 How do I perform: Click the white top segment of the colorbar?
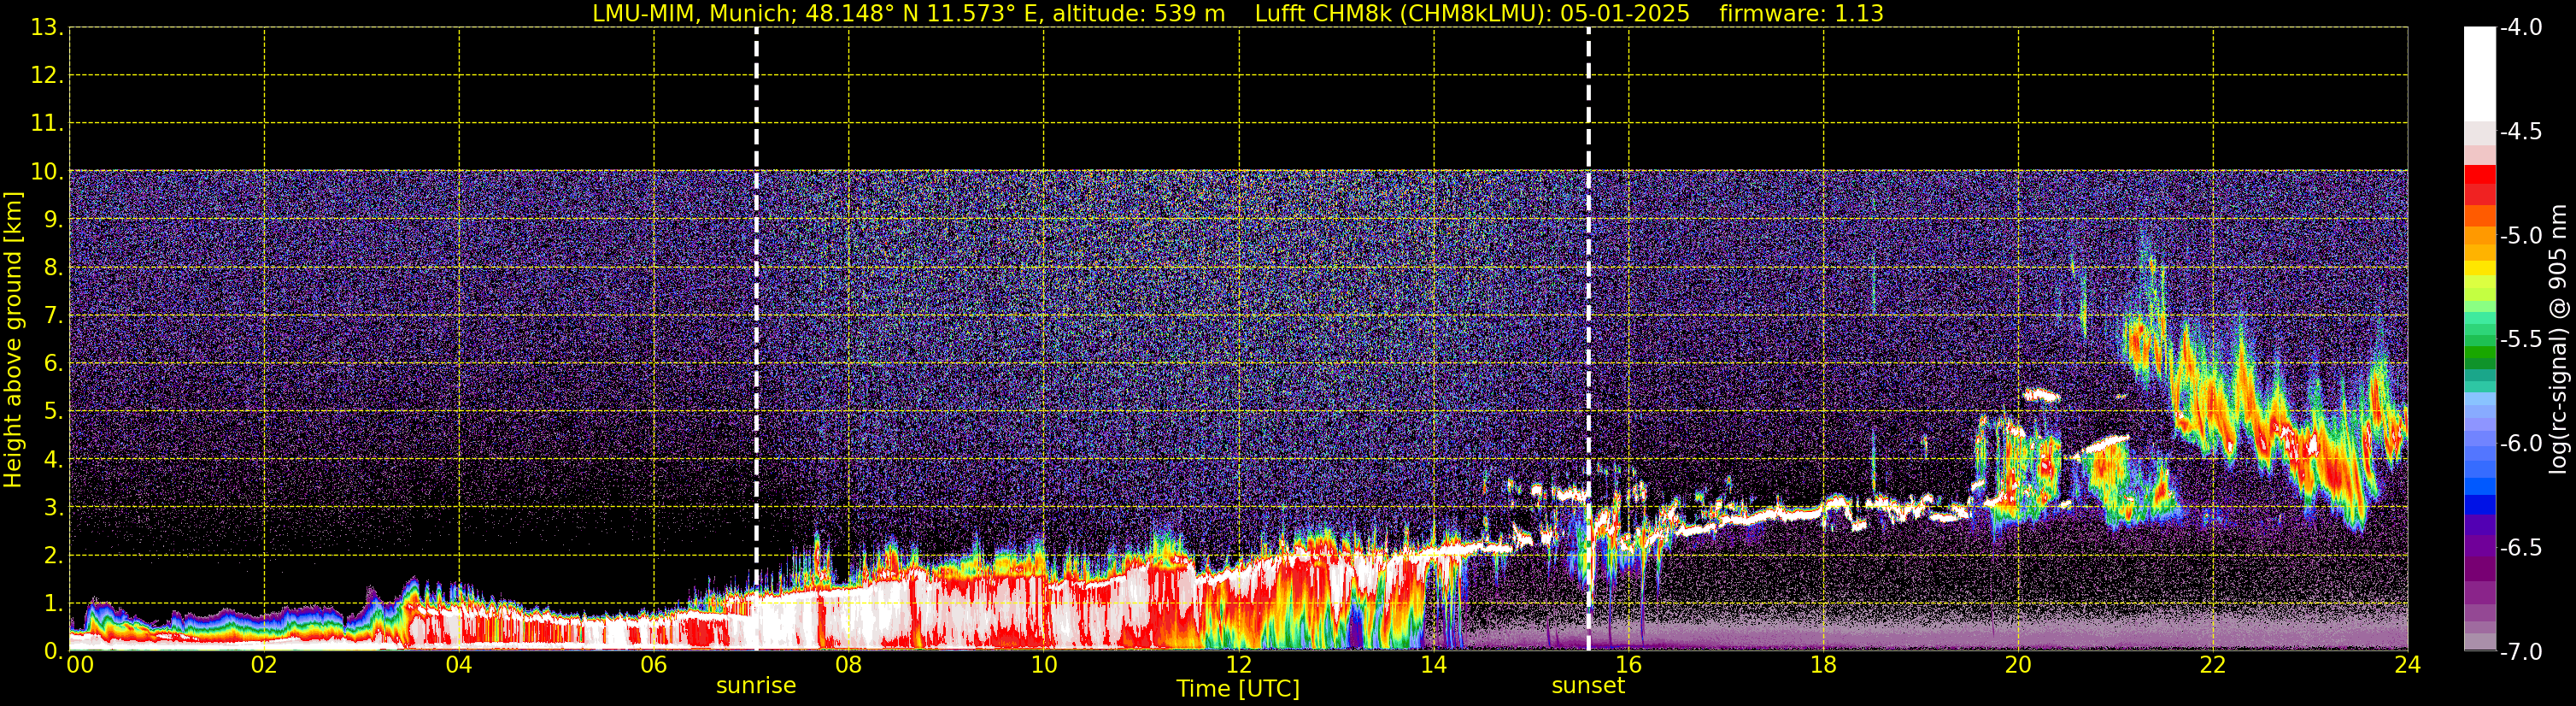pyautogui.click(x=2480, y=75)
